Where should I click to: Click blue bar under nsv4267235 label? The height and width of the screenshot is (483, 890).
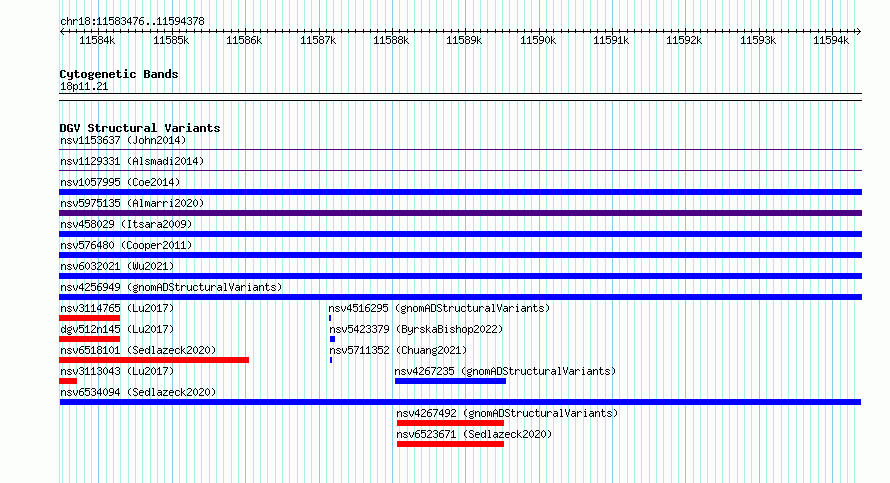(x=450, y=381)
